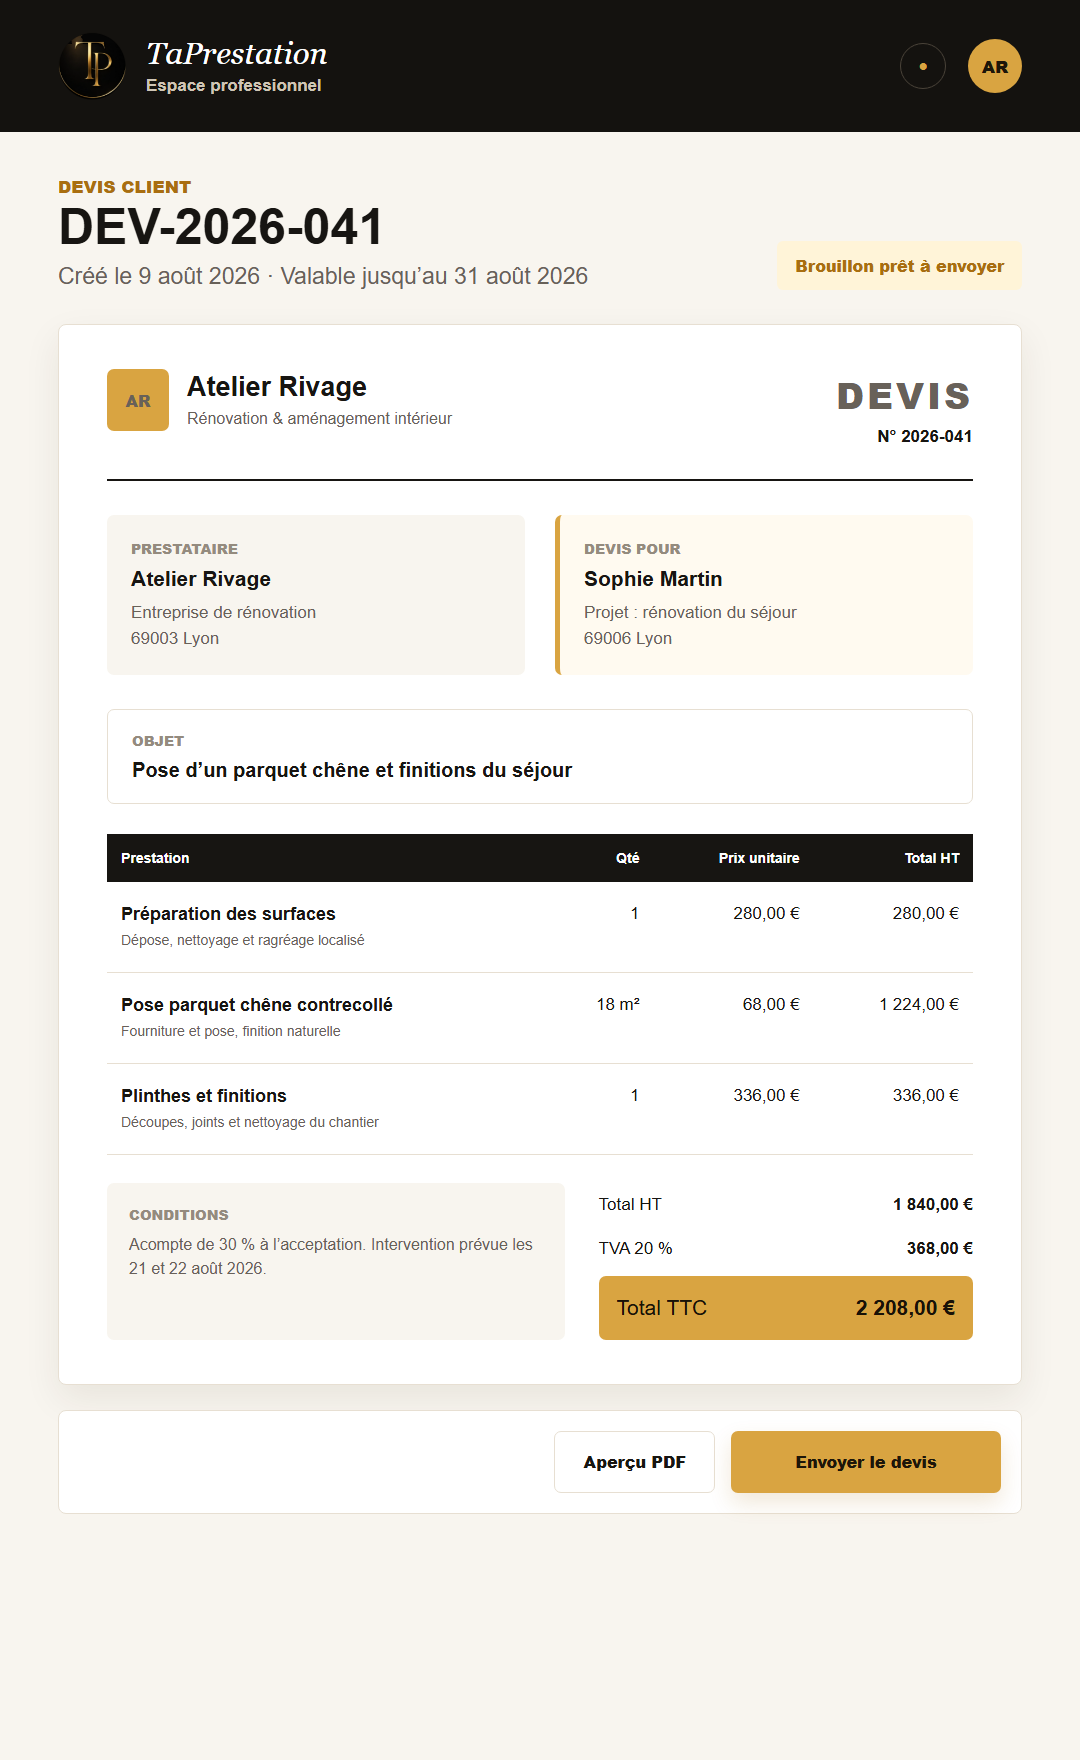
Task: Click the Objet field with parquet title
Action: point(540,756)
